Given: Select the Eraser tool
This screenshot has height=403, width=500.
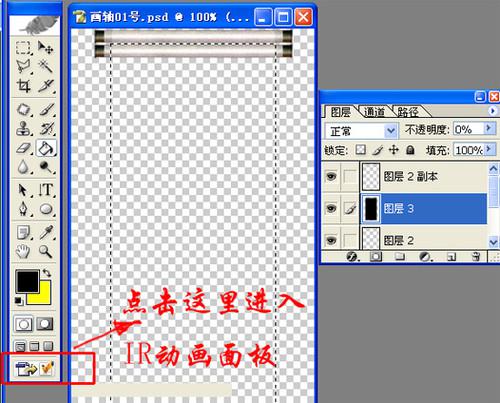Looking at the screenshot, I should [x=23, y=148].
